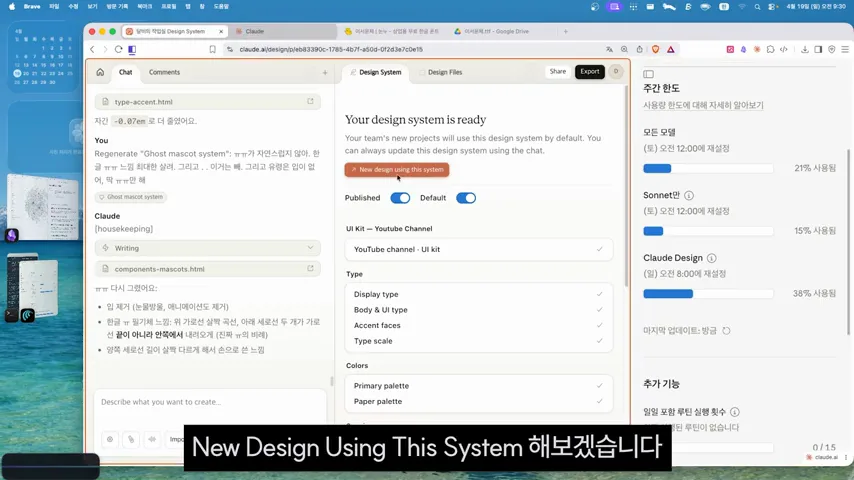Switch to the Chat tab

tap(126, 72)
